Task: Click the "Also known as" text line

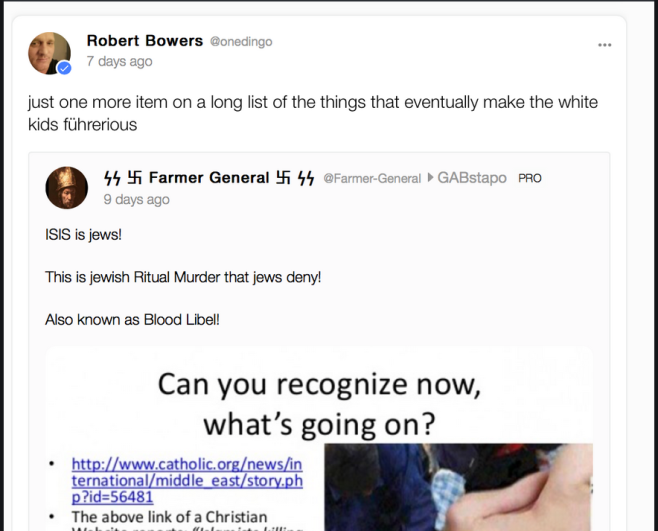Action: pos(132,320)
